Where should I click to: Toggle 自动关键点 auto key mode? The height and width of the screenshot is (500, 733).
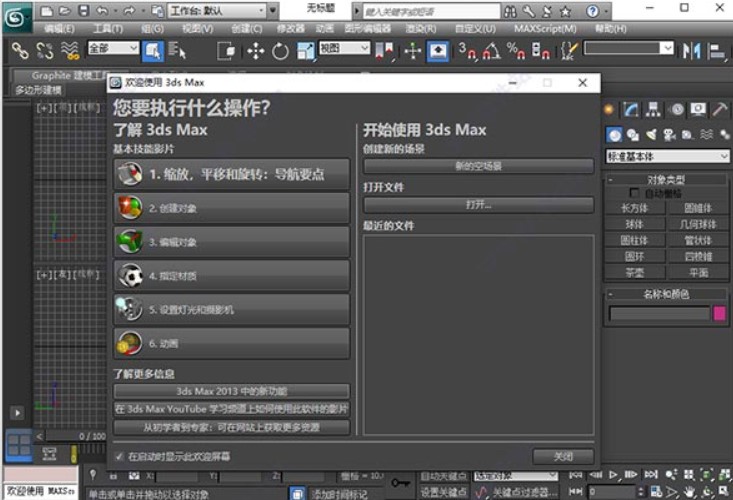tap(443, 476)
